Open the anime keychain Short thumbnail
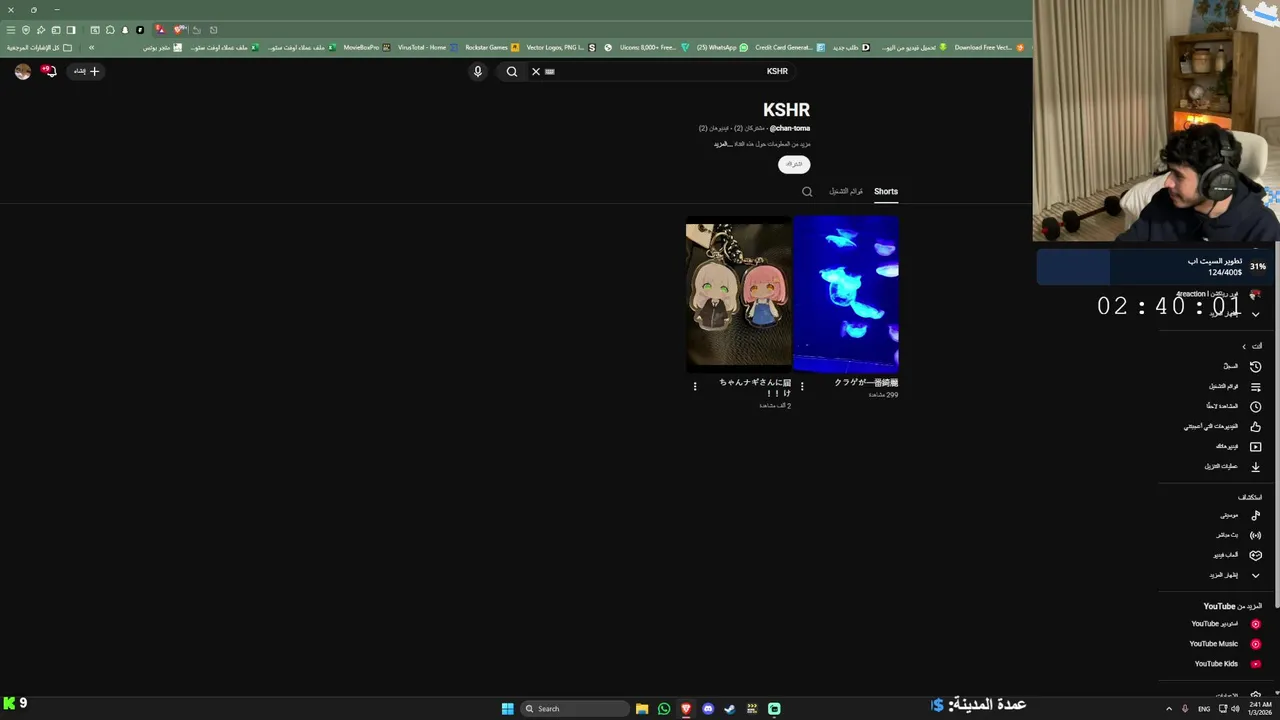This screenshot has height=720, width=1280. 738,294
